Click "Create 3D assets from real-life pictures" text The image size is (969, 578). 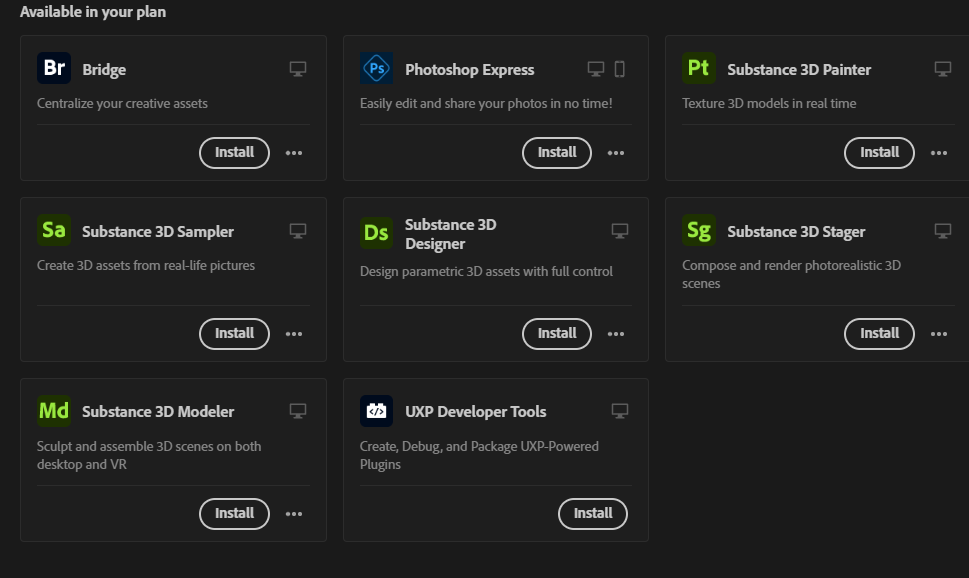(x=146, y=265)
